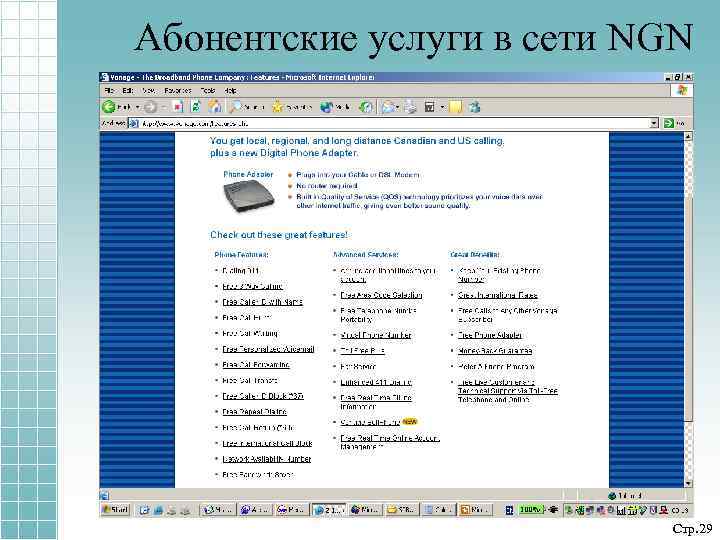Click the Mail envelope icon
Screen dimensions: 720x540
click(388, 107)
